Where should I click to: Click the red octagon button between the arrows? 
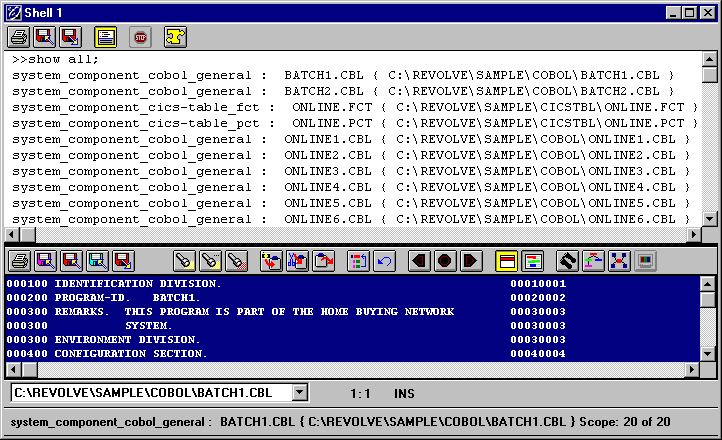click(444, 262)
